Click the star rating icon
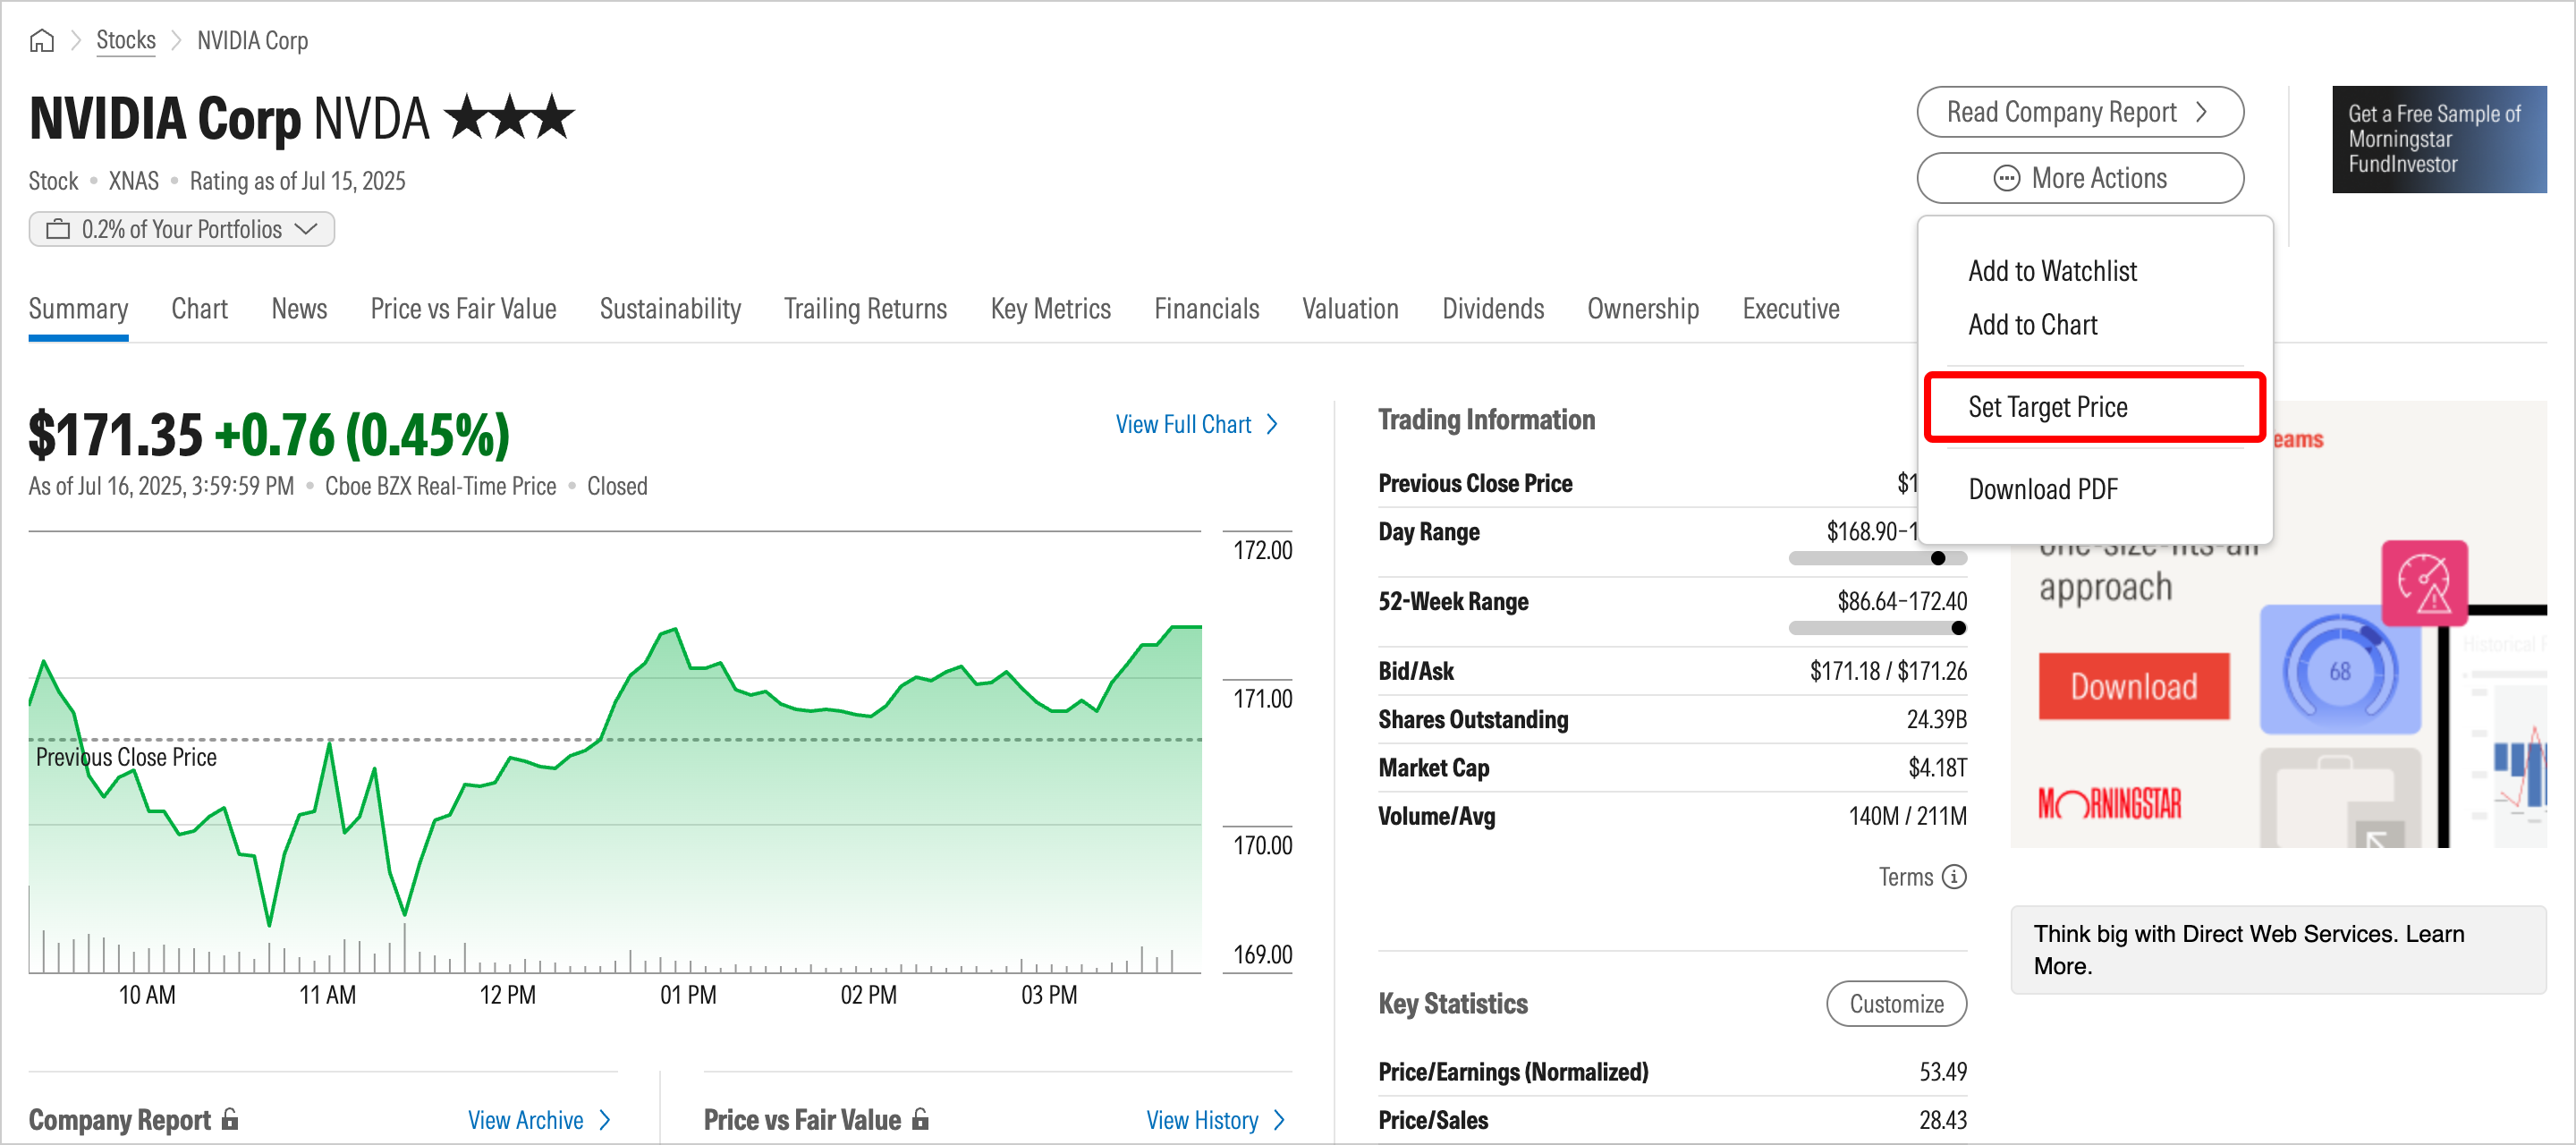 pos(509,118)
